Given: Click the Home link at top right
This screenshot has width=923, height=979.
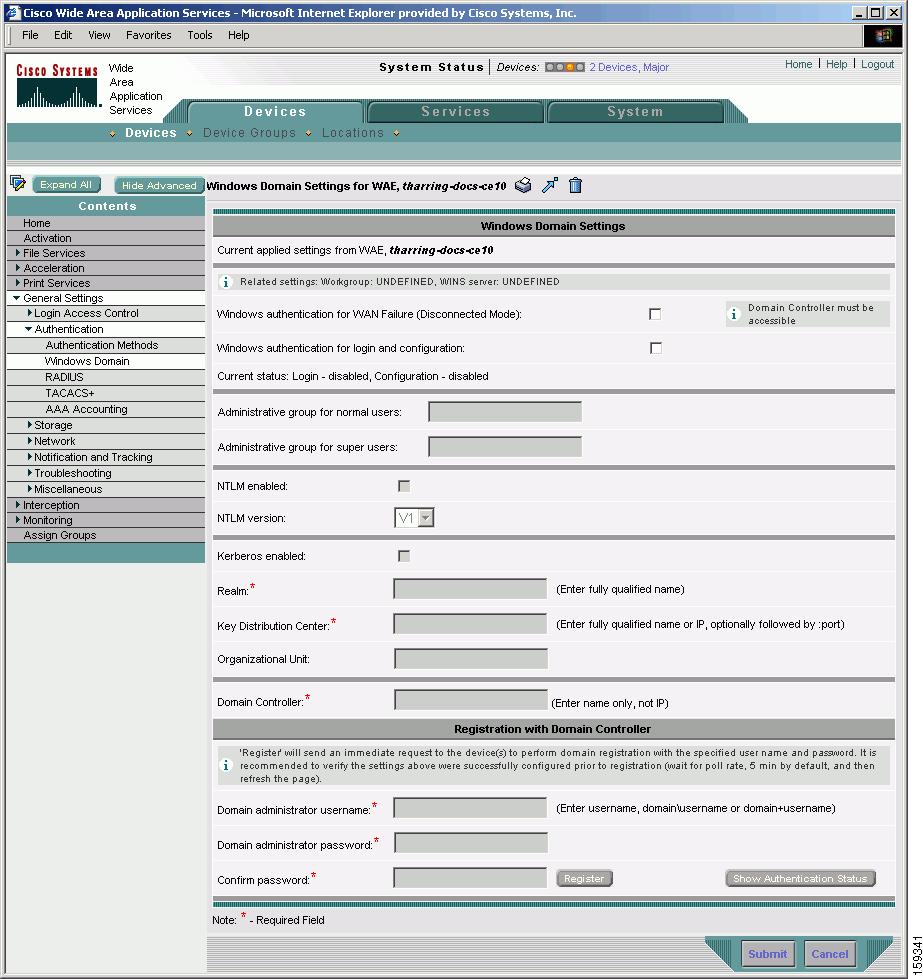Looking at the screenshot, I should [798, 64].
